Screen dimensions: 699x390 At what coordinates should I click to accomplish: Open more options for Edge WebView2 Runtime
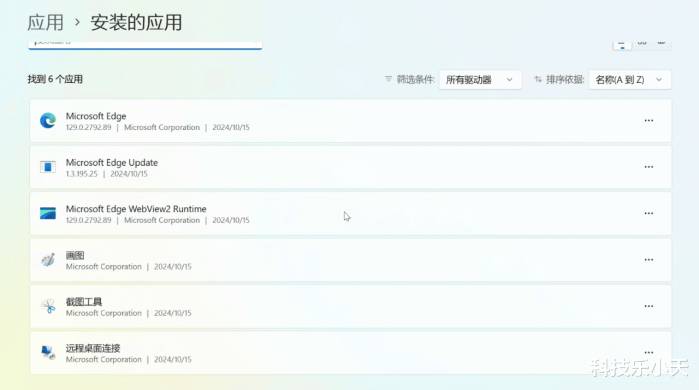[649, 213]
